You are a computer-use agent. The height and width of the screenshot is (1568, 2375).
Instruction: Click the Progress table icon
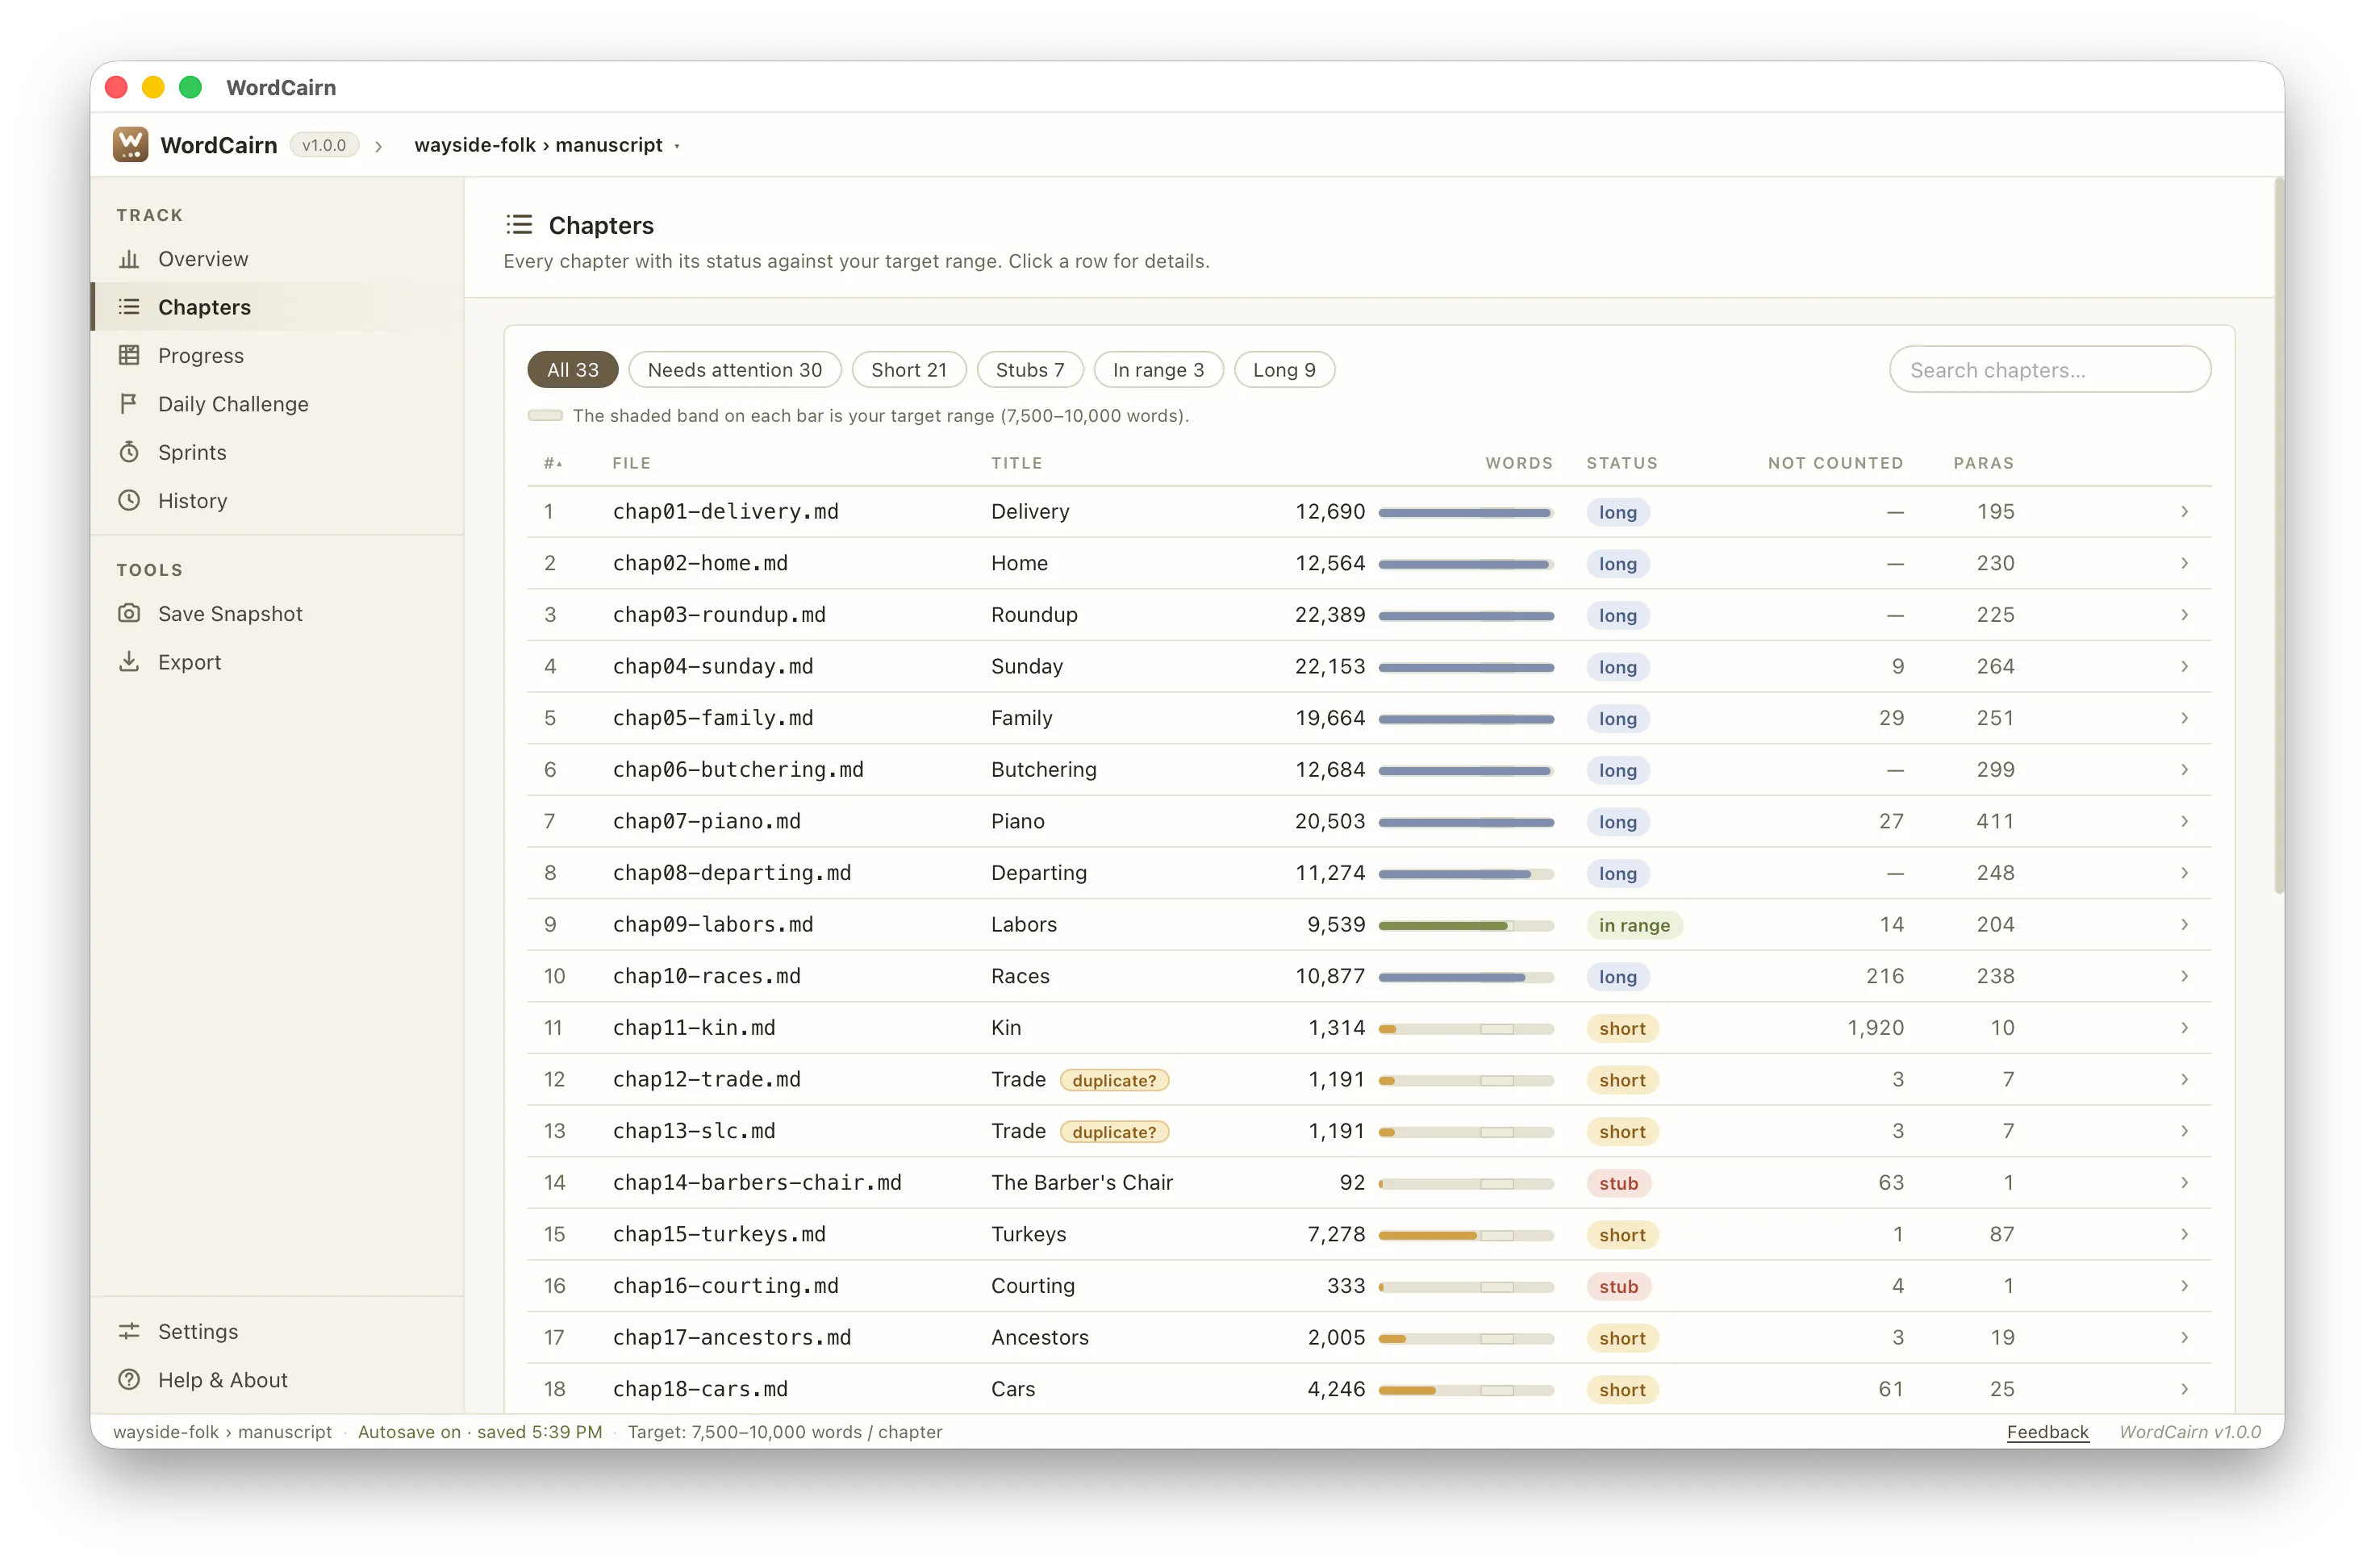(x=129, y=355)
